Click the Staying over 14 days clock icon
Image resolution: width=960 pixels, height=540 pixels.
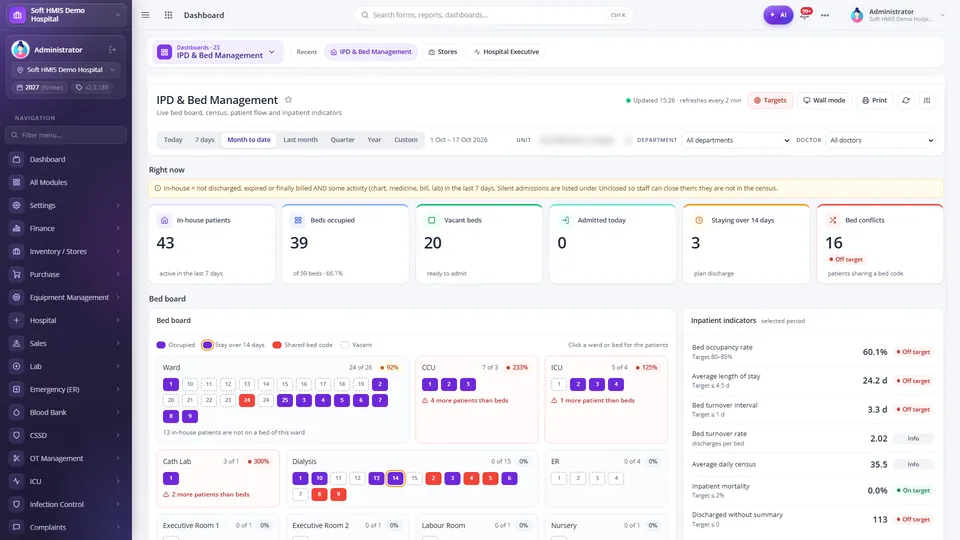tap(699, 220)
